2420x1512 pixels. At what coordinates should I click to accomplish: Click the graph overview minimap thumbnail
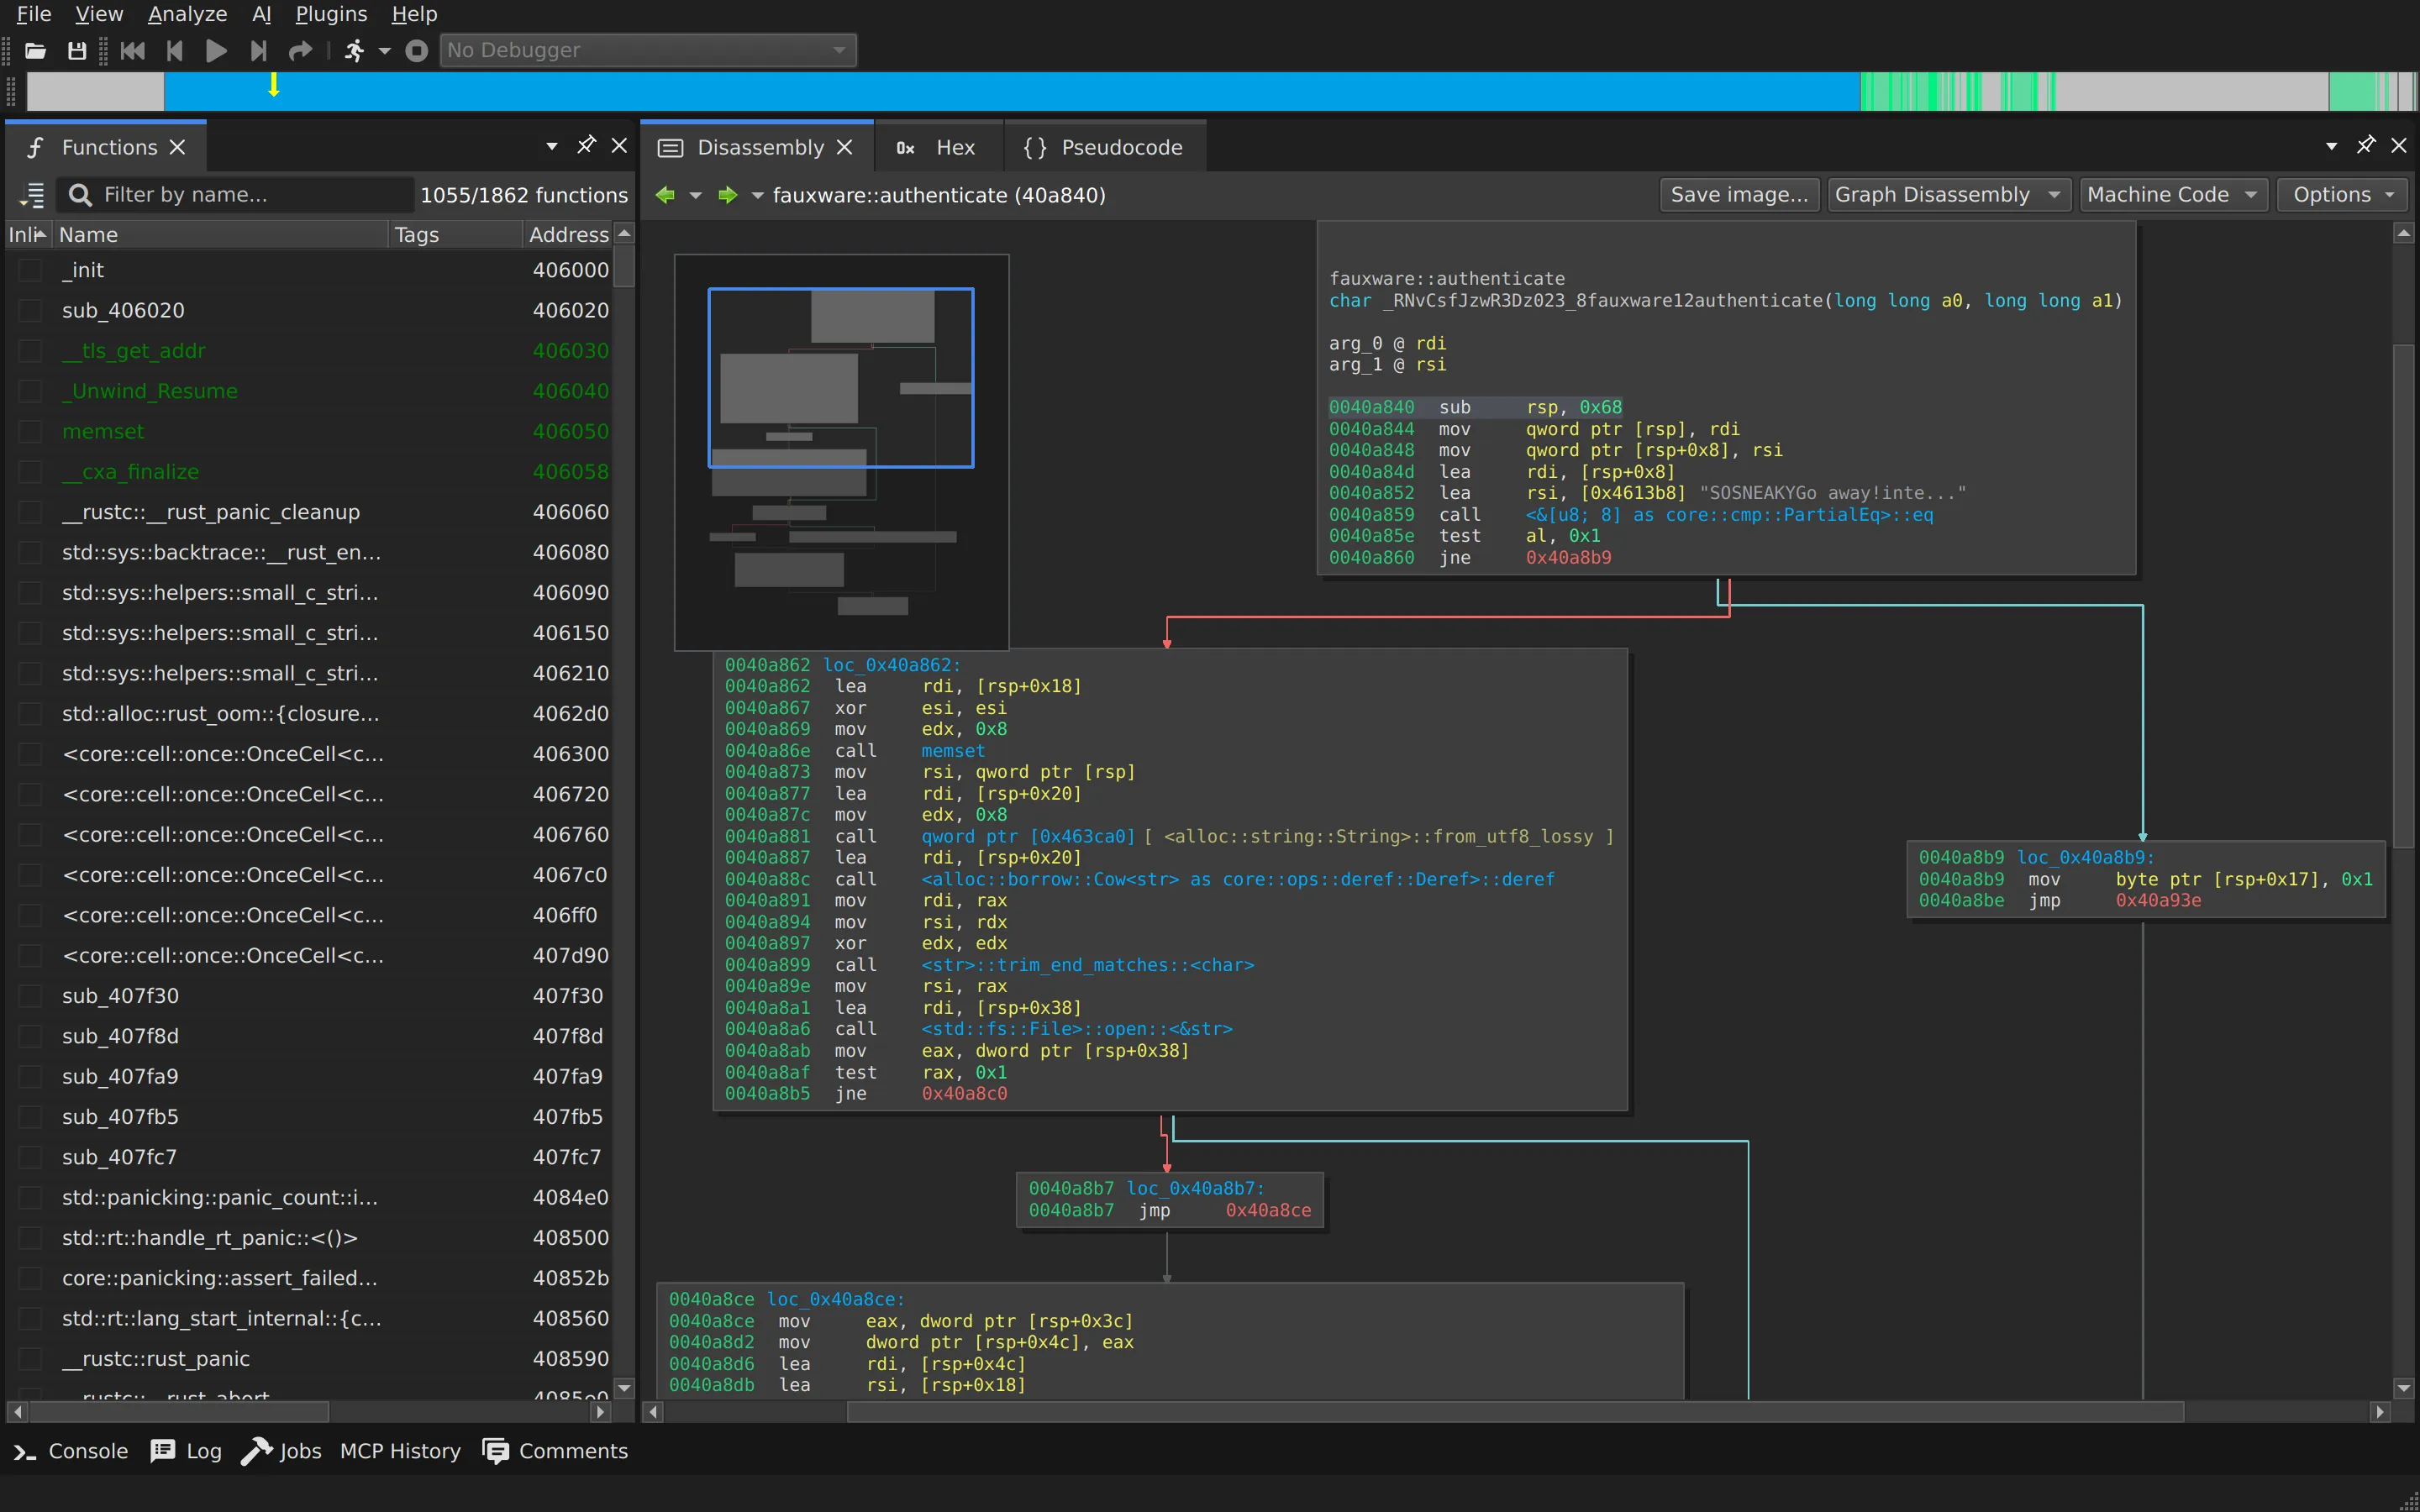pyautogui.click(x=841, y=452)
